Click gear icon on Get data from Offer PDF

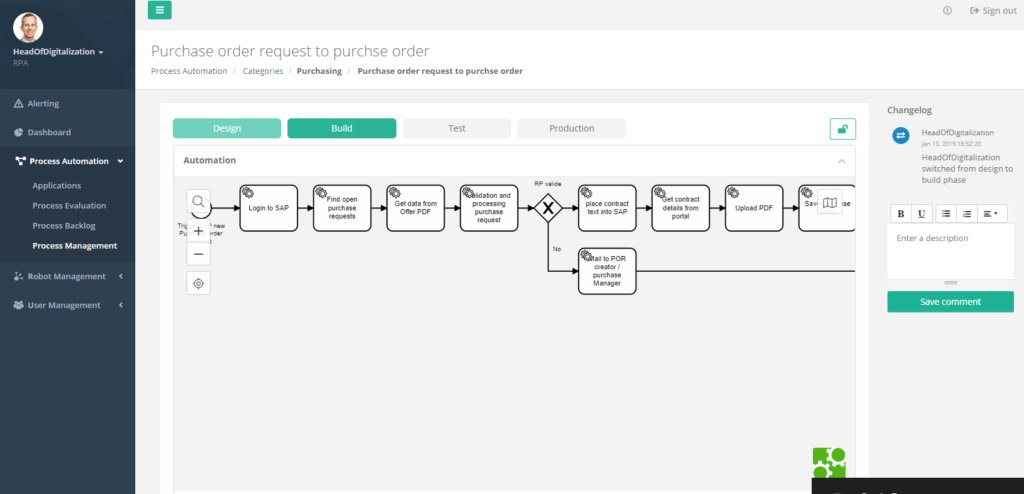tap(395, 192)
